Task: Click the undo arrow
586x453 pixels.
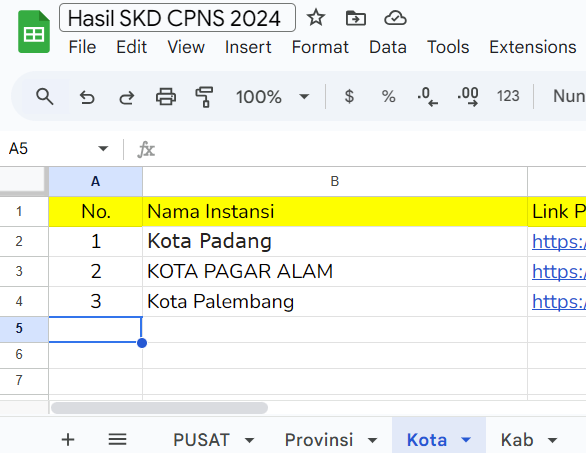Action: 87,97
